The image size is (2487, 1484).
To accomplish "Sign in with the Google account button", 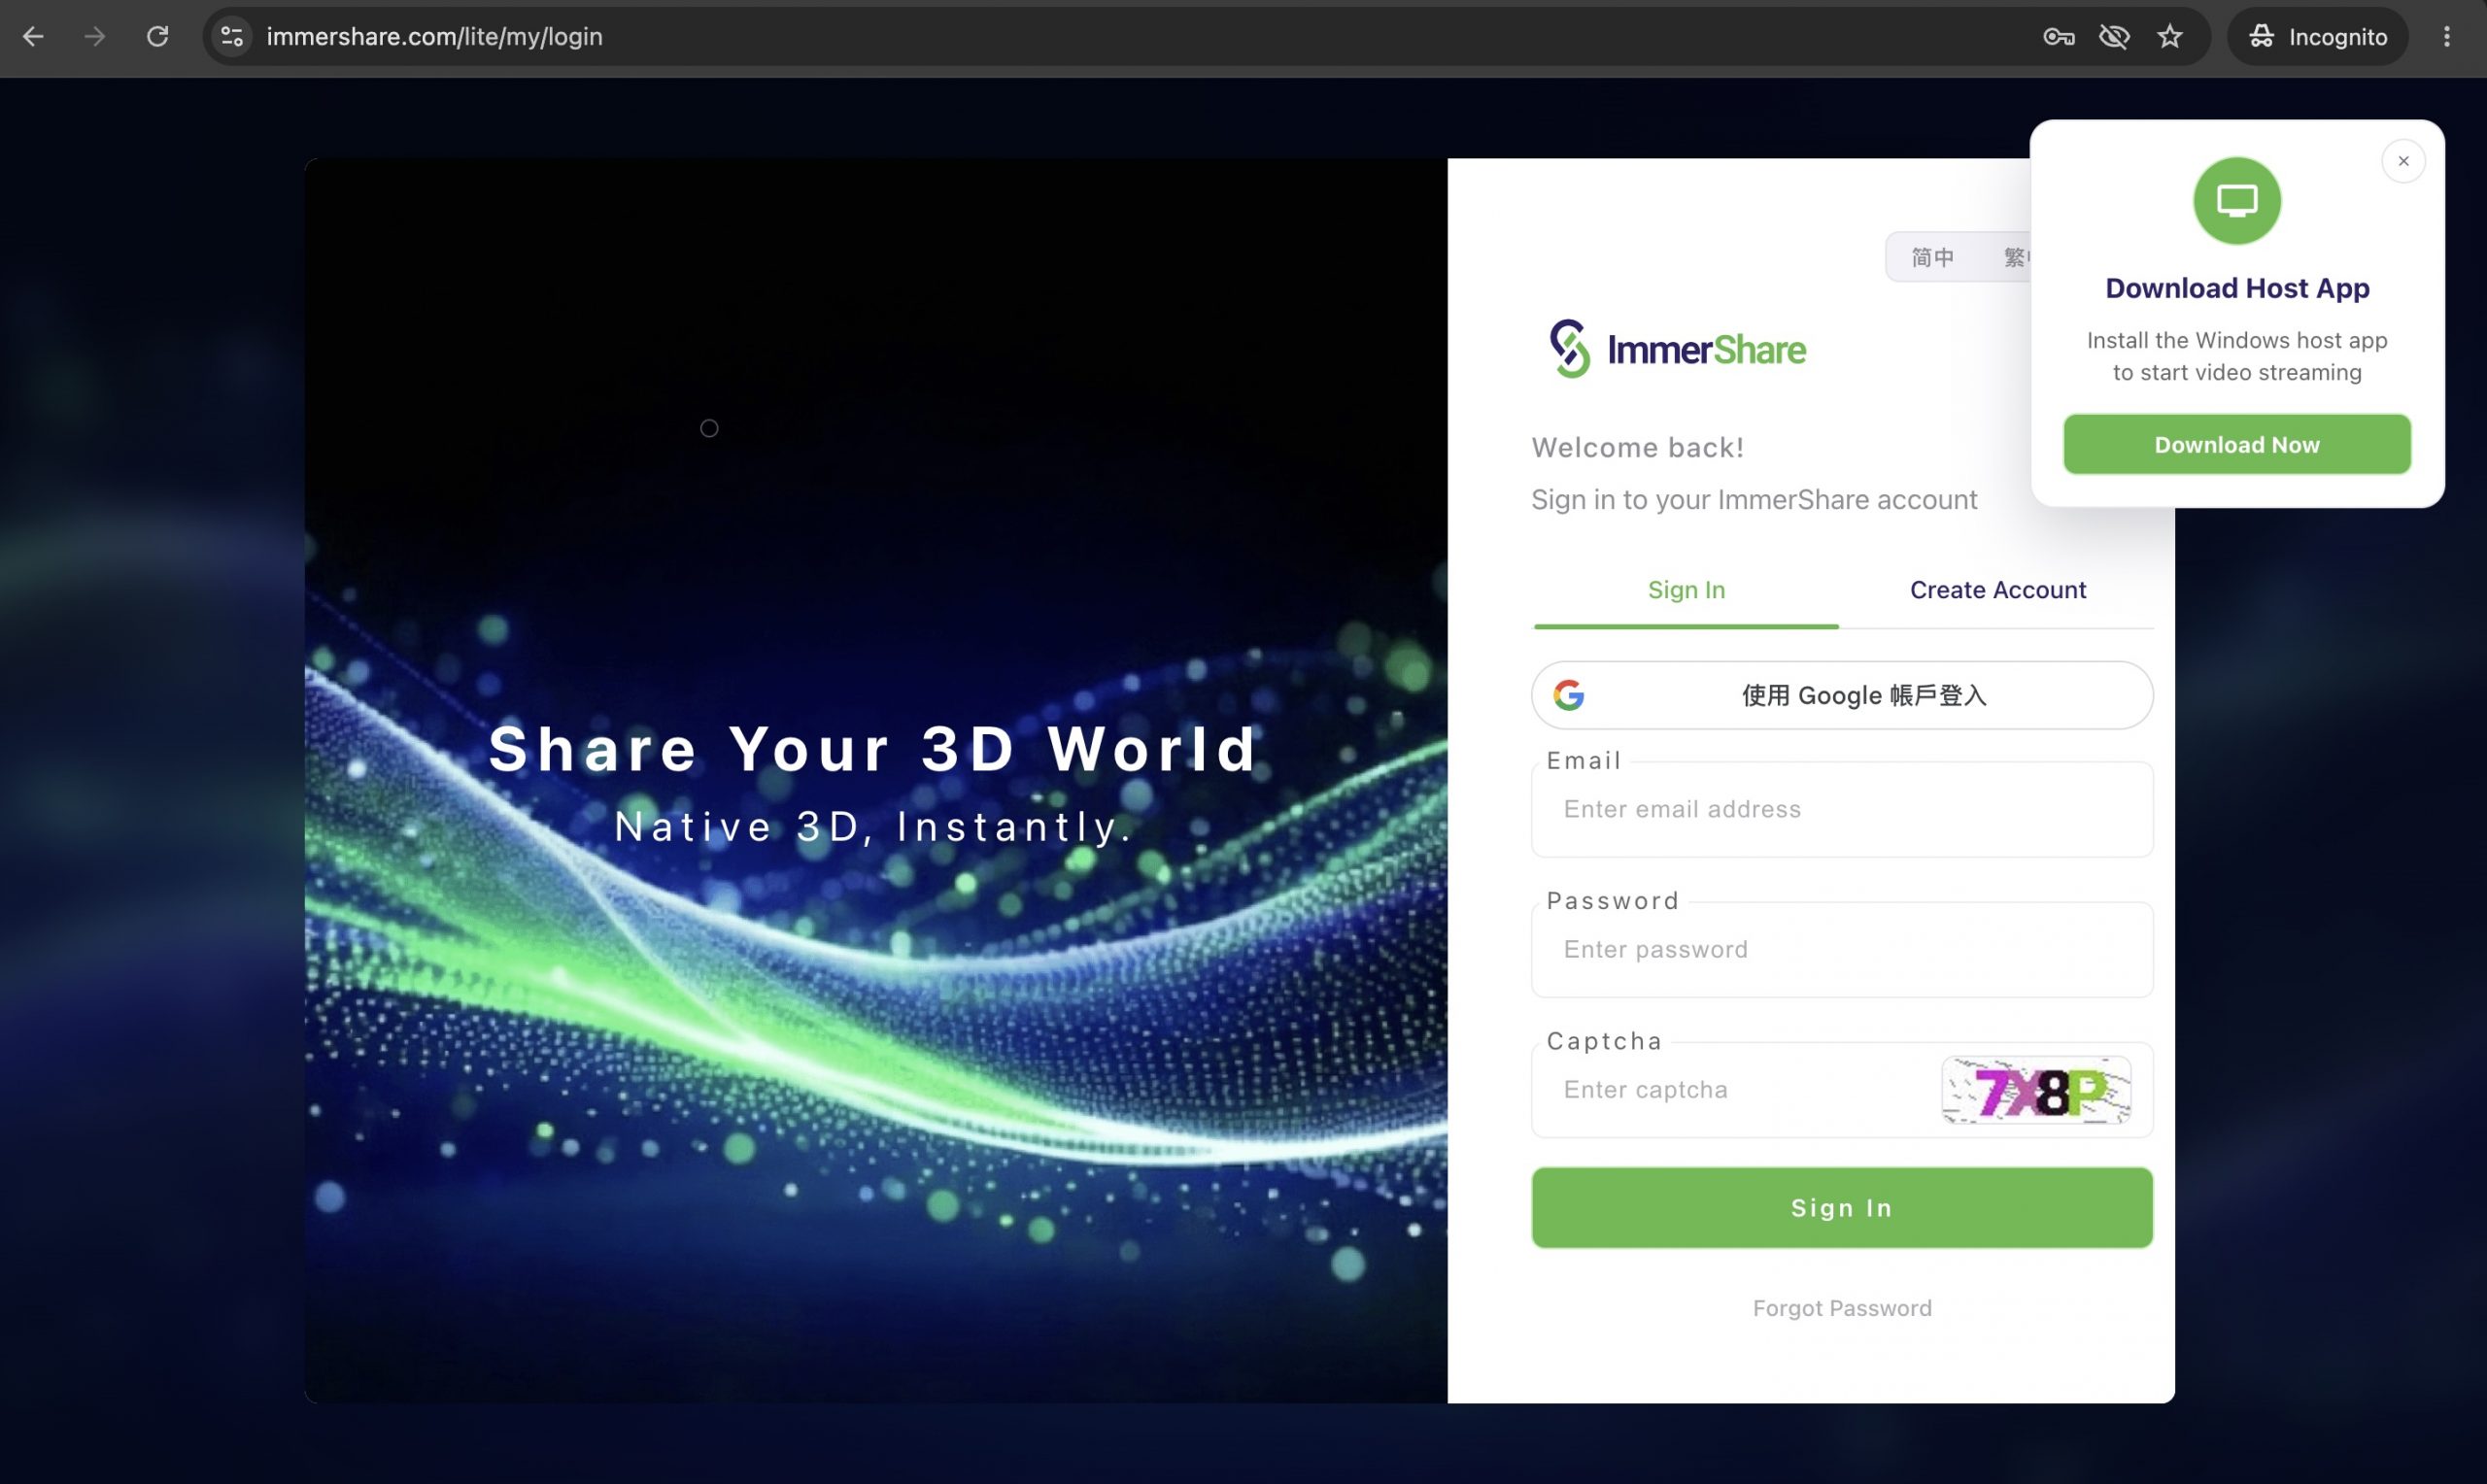I will coord(1842,695).
